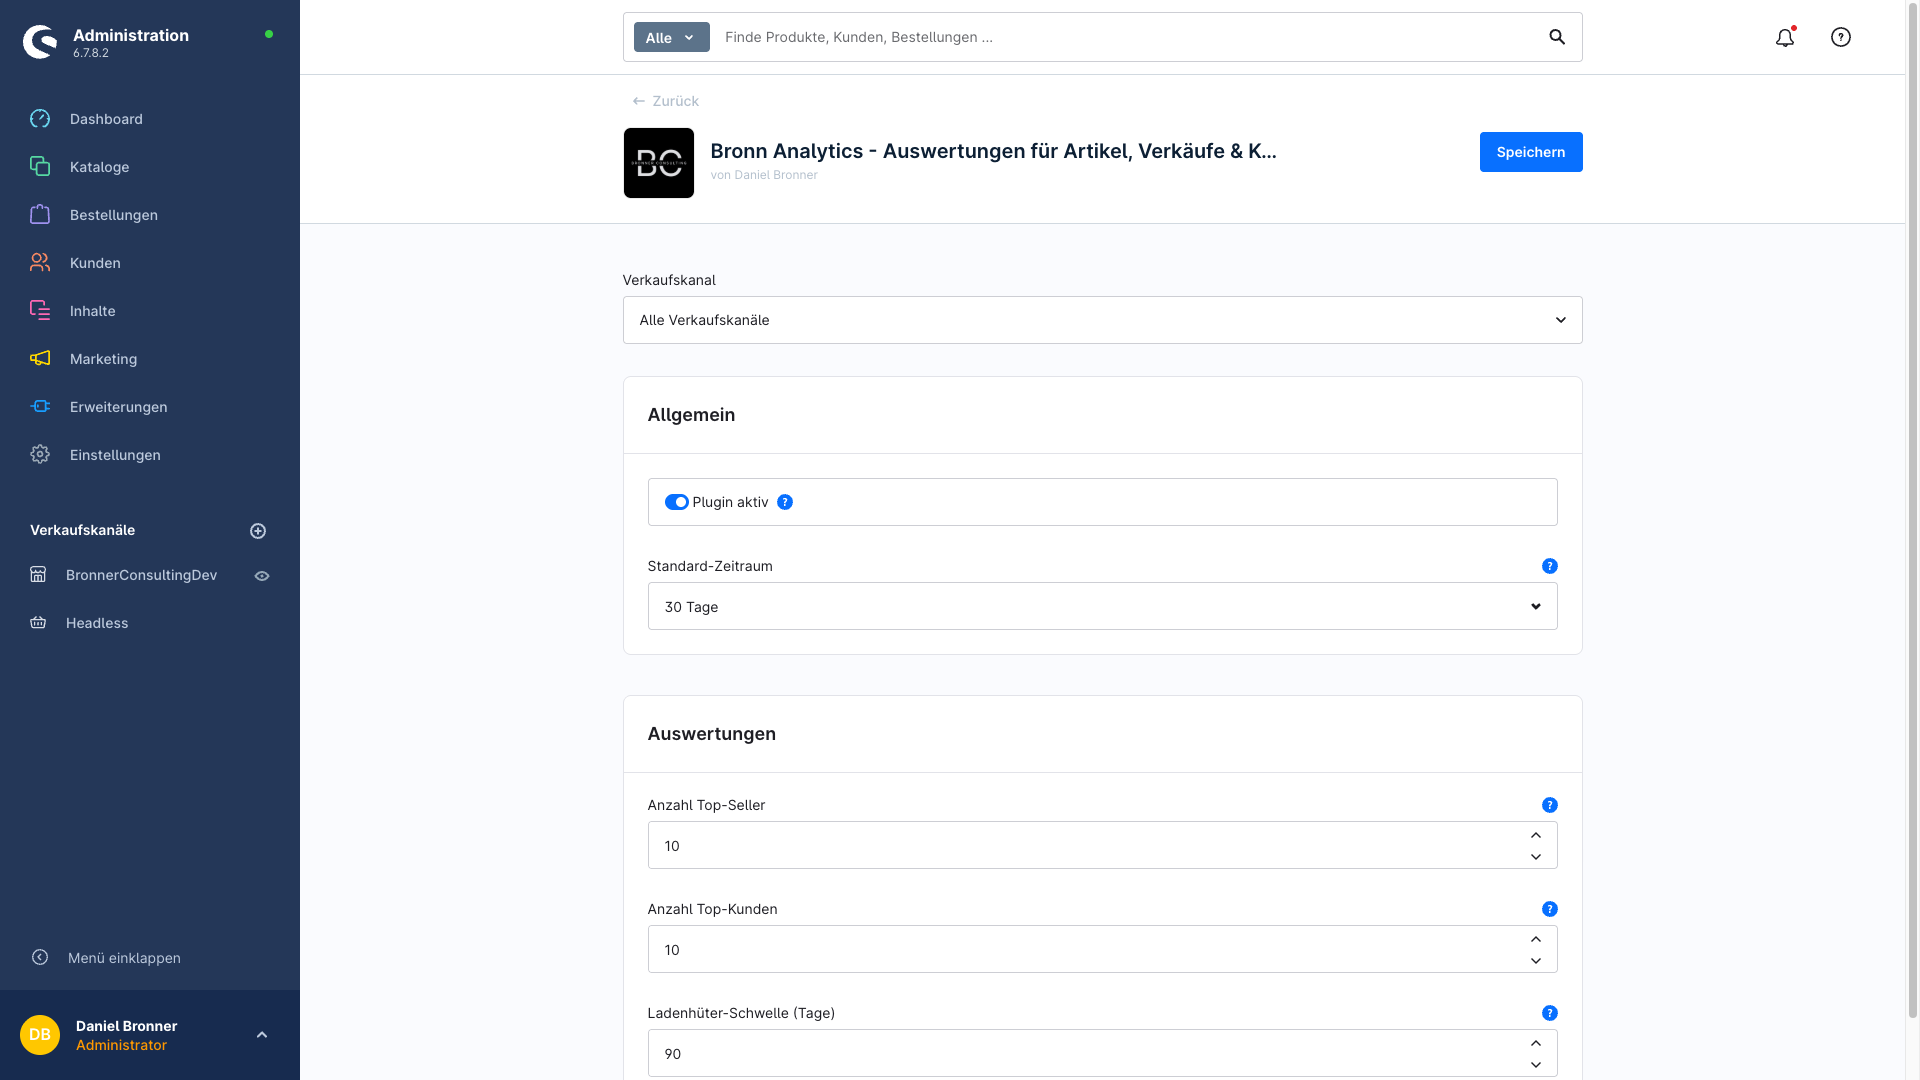Open the Verkaufskanal selection dropdown
Viewport: 1920px width, 1080px height.
point(1102,320)
